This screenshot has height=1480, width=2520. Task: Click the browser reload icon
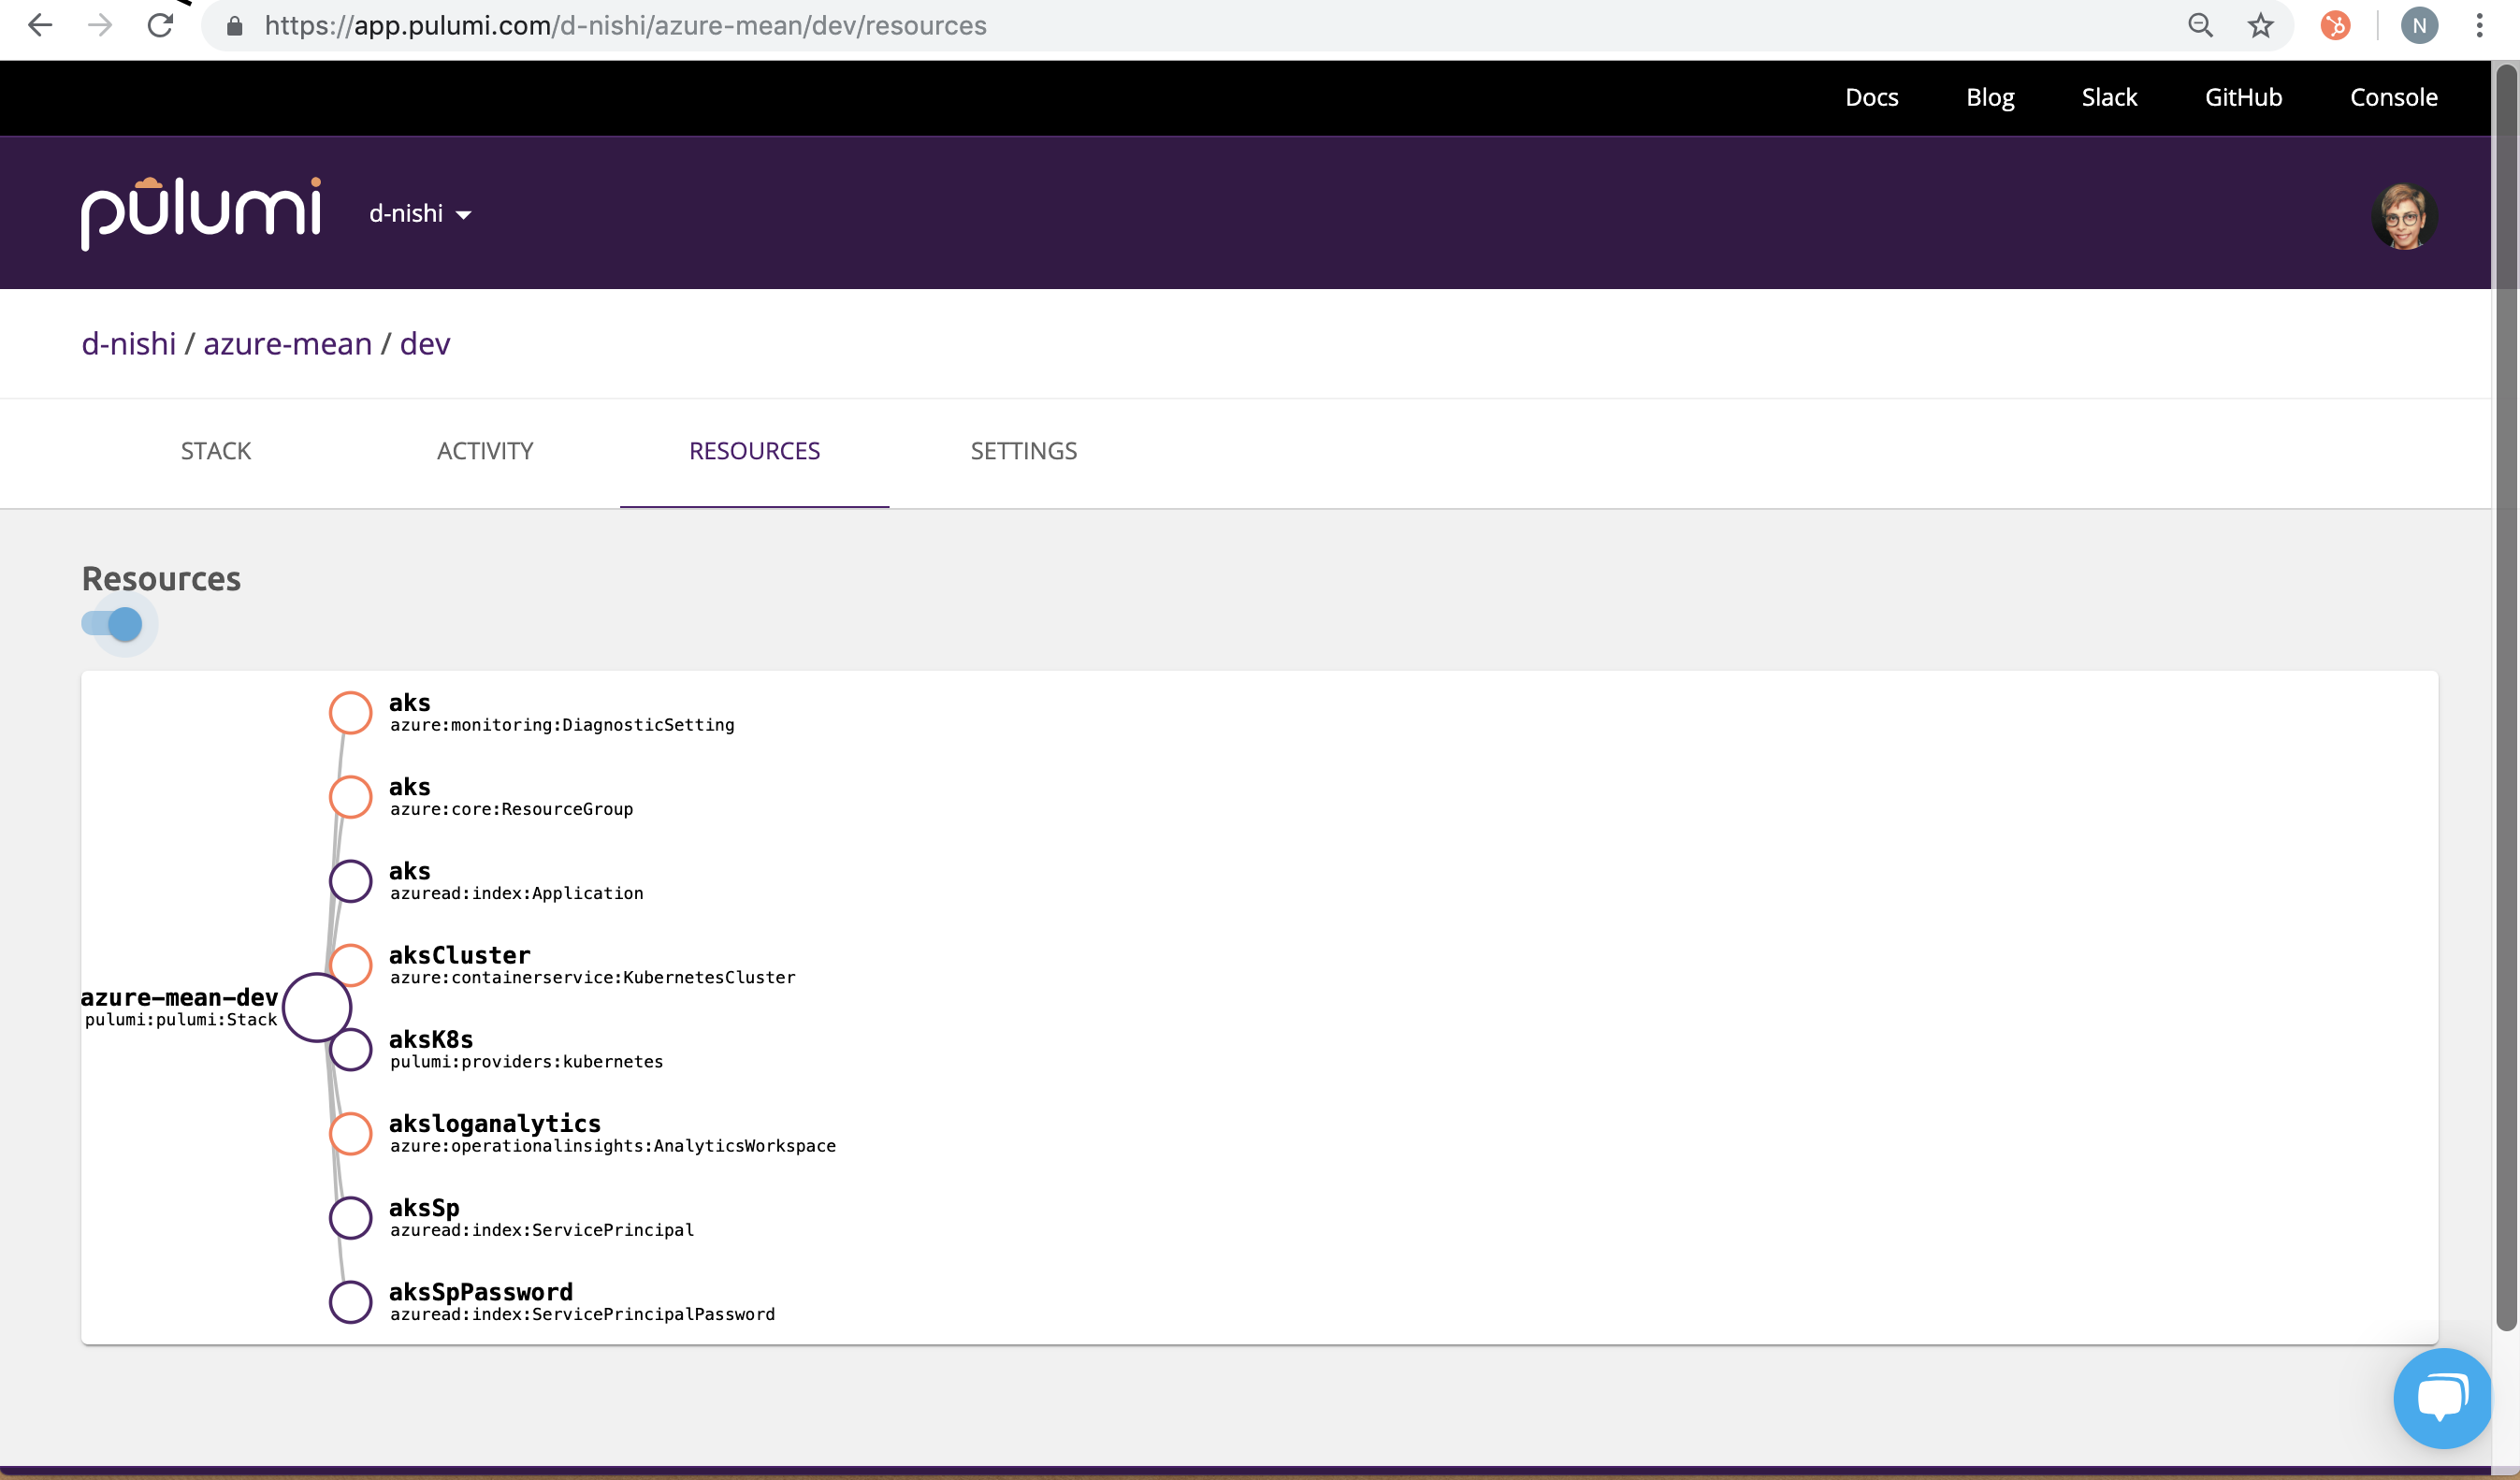point(160,25)
